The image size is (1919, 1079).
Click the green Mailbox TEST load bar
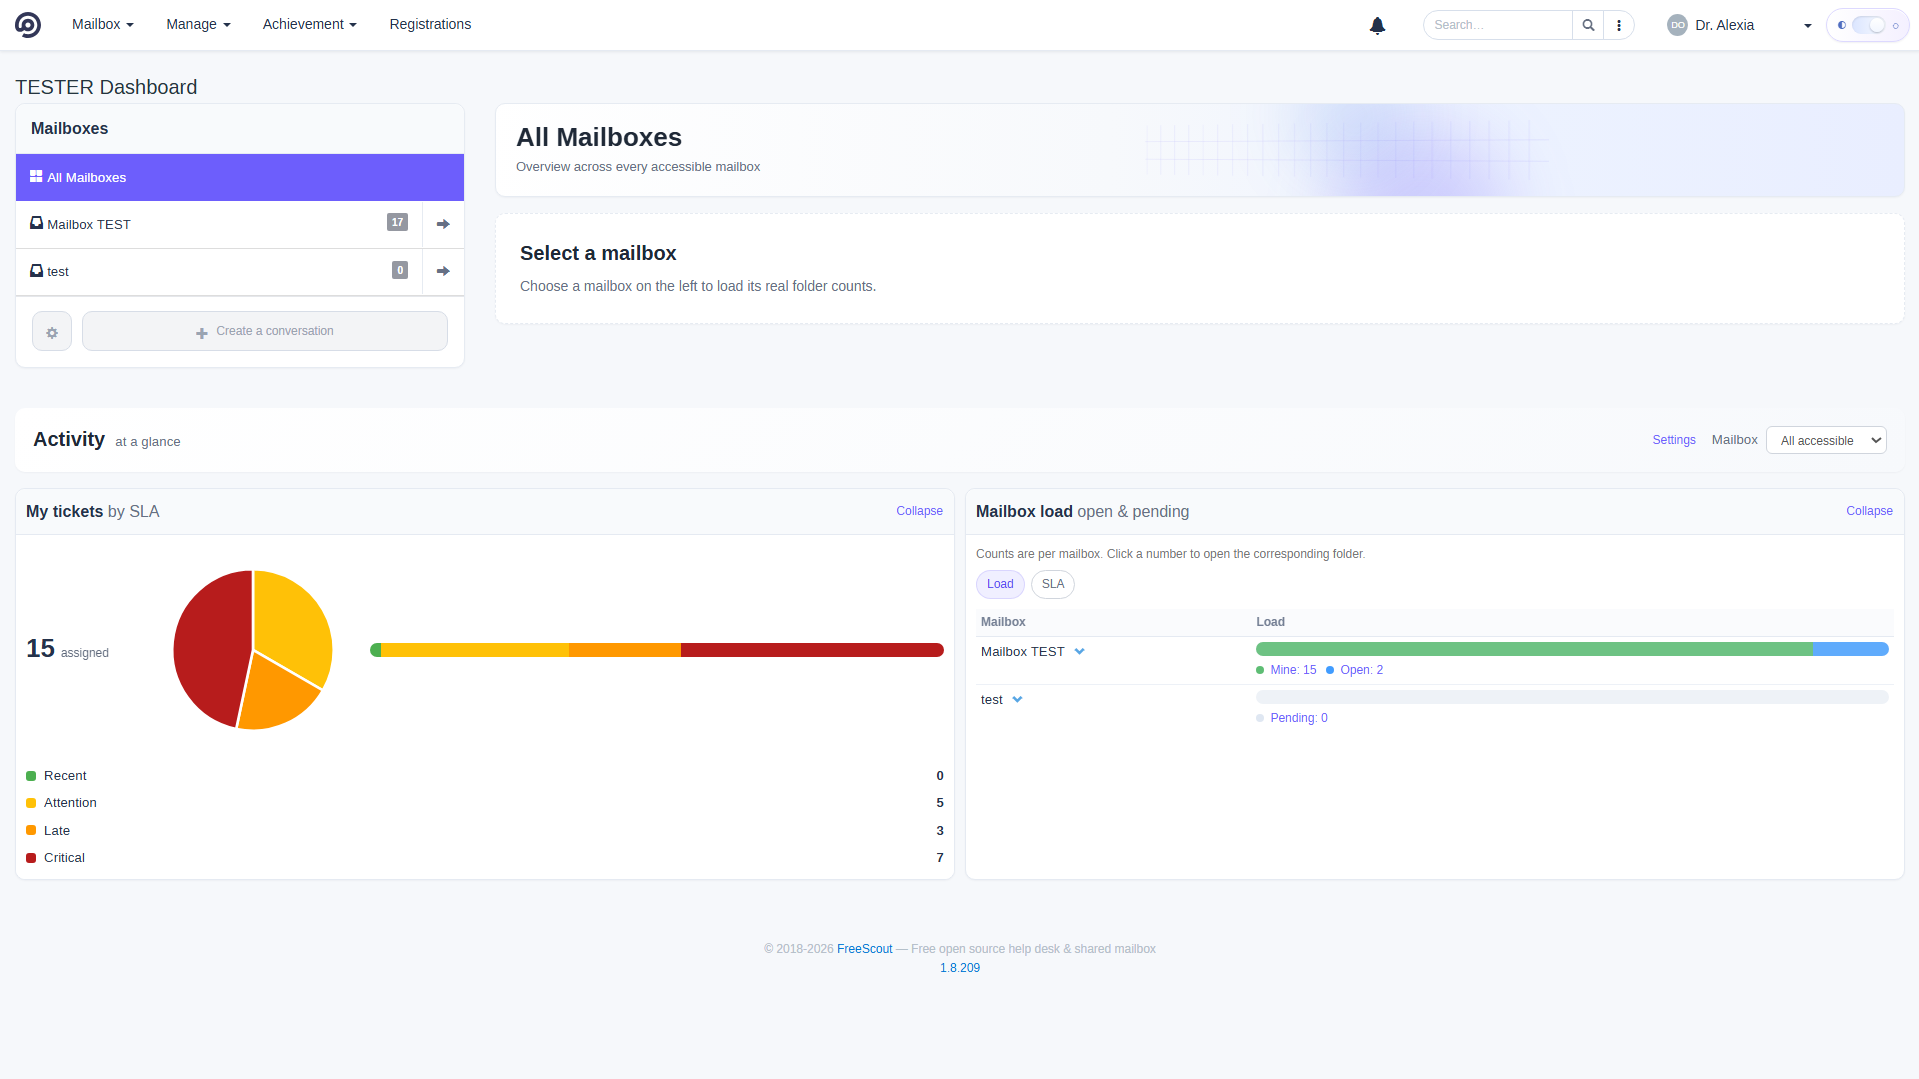1534,650
